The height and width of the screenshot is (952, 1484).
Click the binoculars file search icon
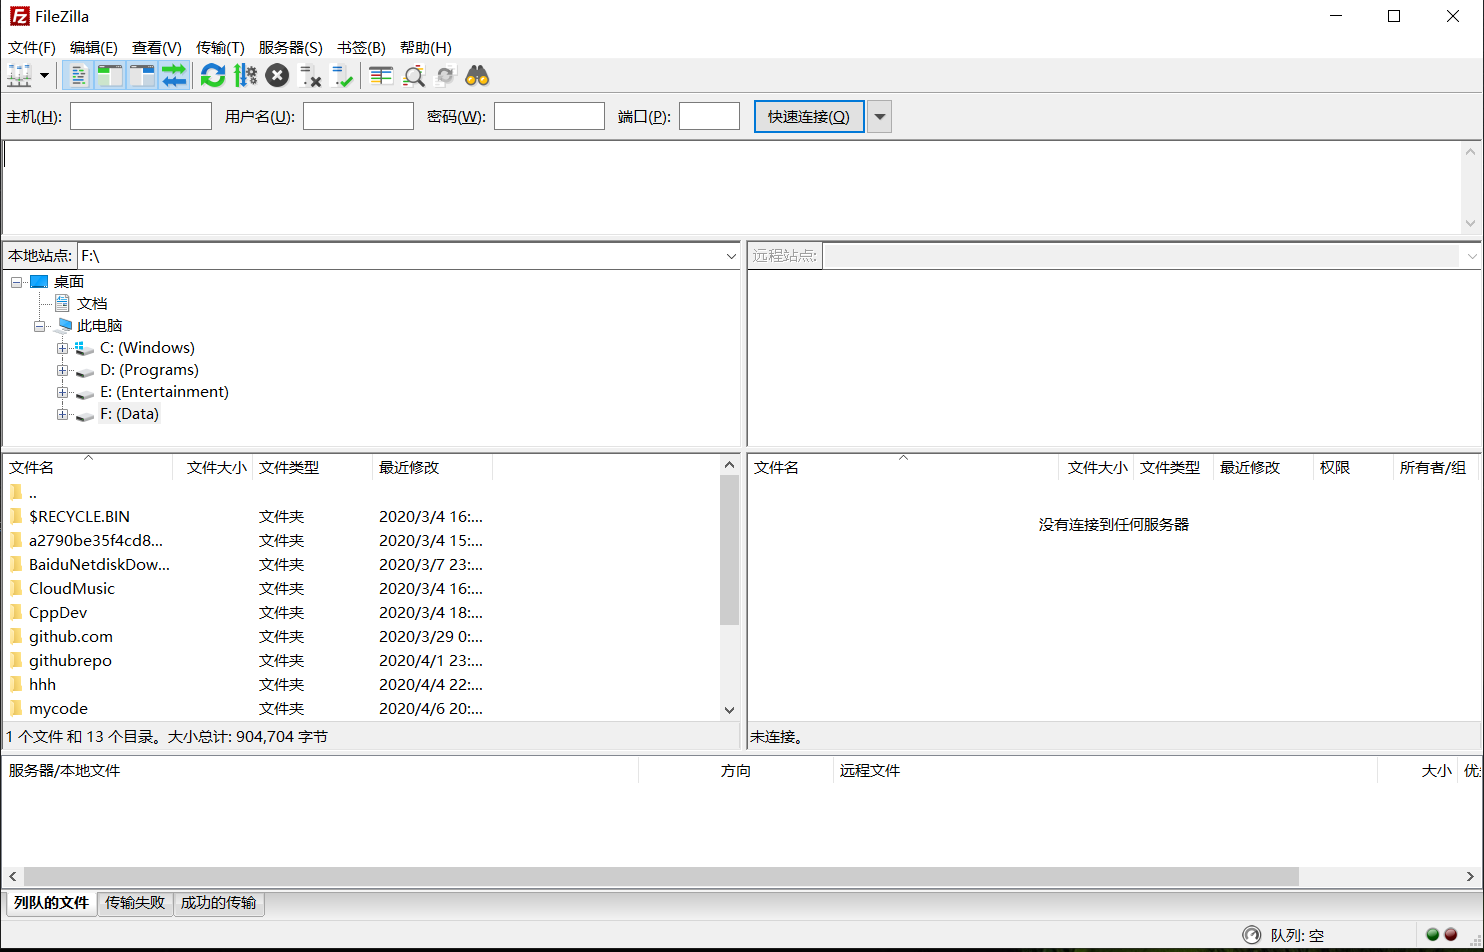[x=477, y=76]
